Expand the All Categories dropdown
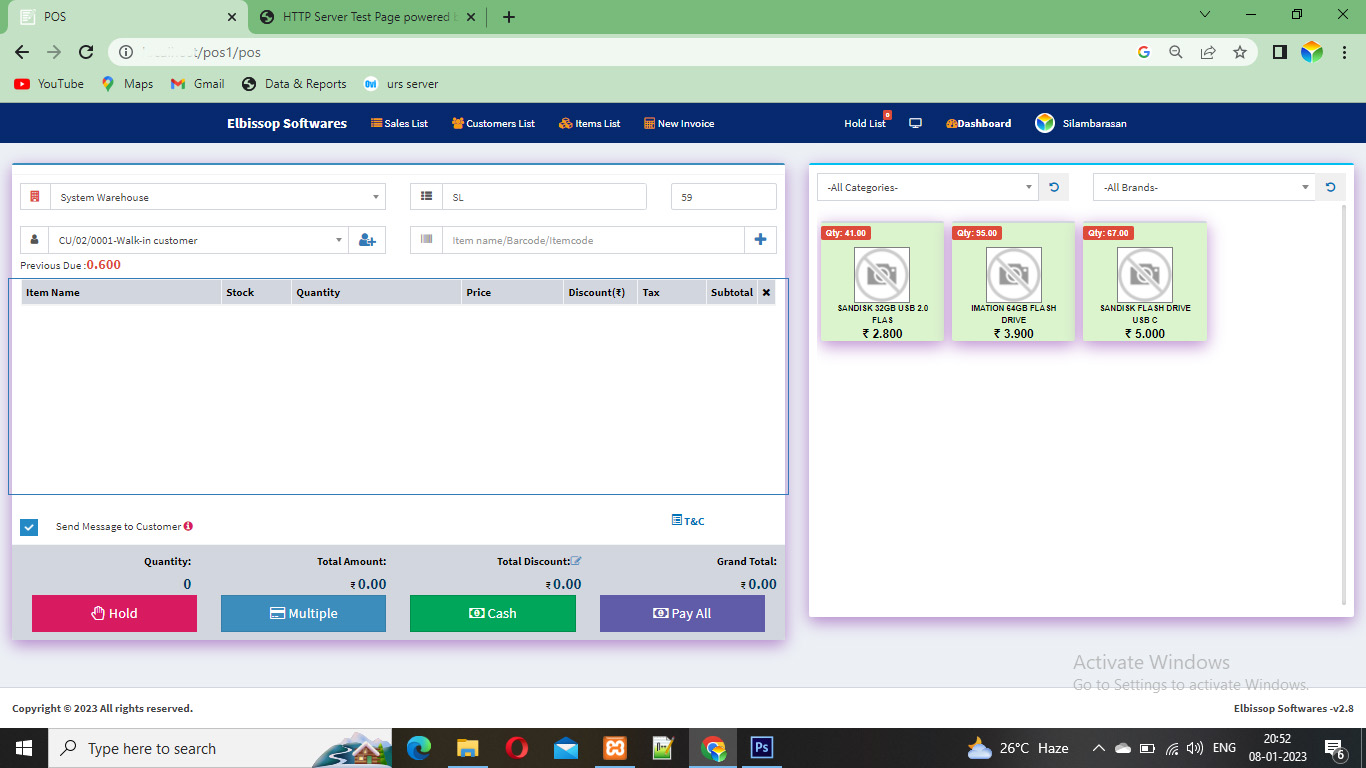Screen dimensions: 1366x768 [928, 187]
